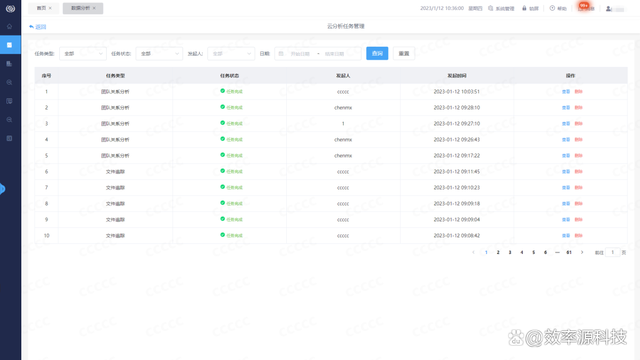640x360 pixels.
Task: View task in row 1
Action: [566, 92]
